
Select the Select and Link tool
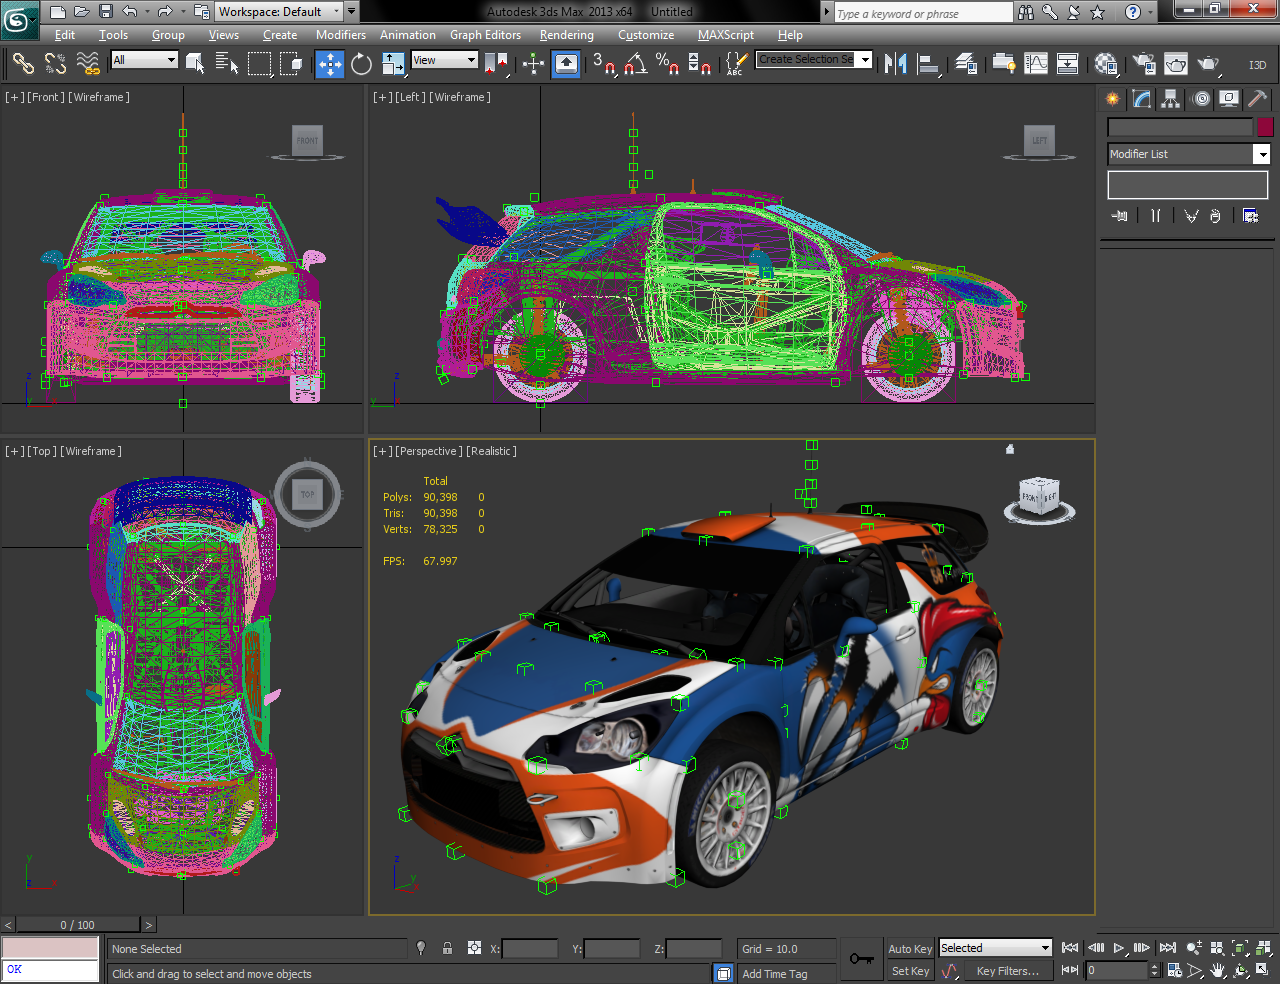pyautogui.click(x=22, y=64)
